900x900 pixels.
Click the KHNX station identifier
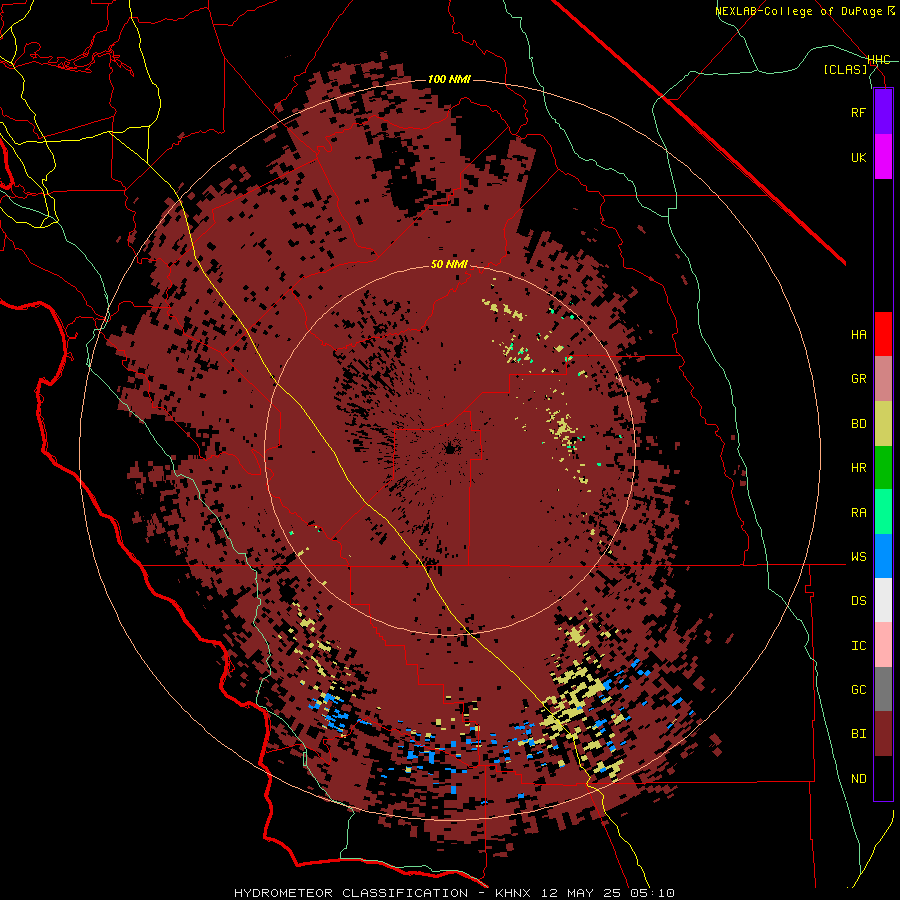coord(513,893)
